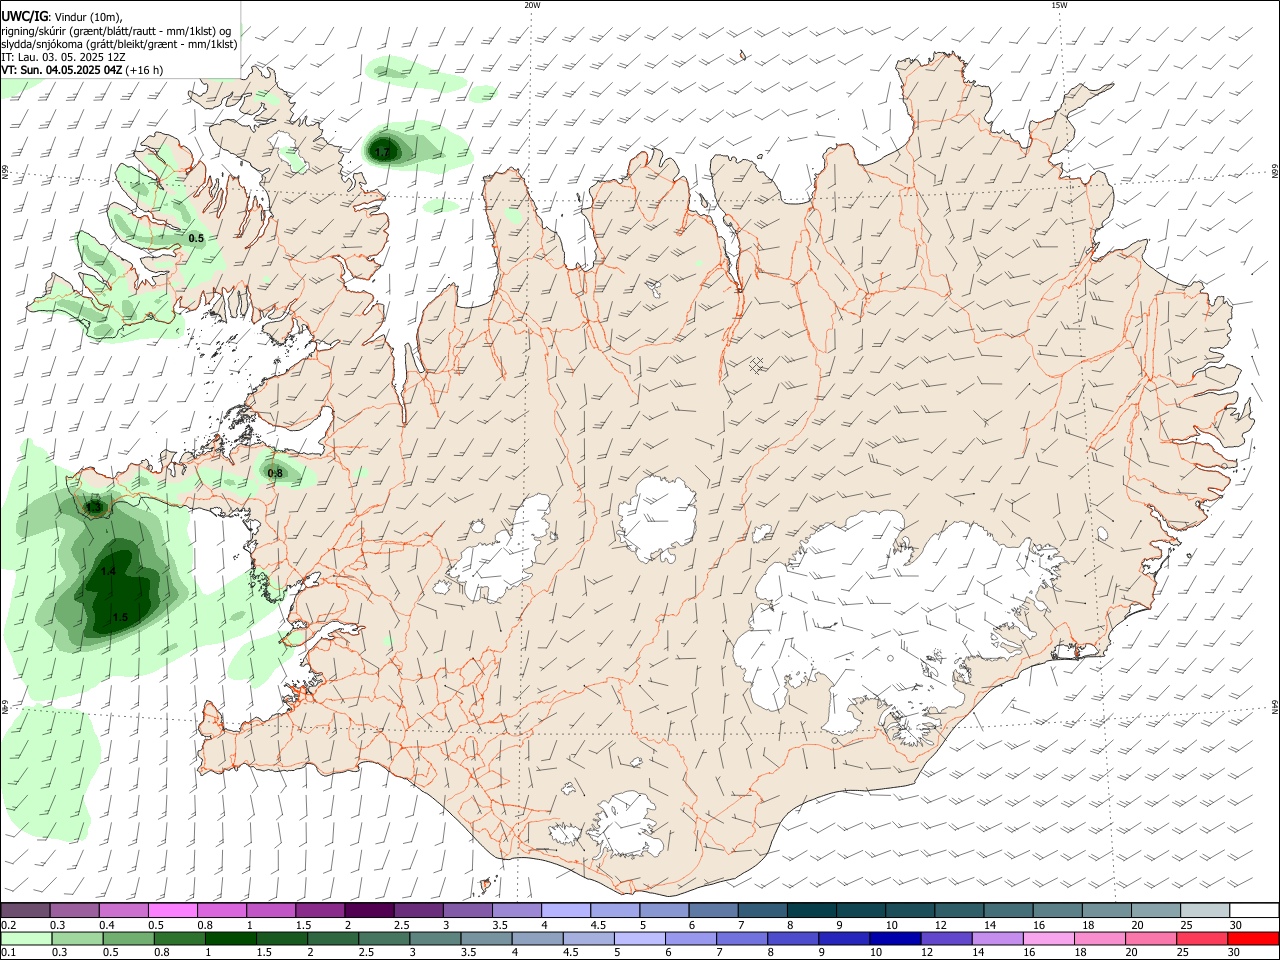This screenshot has height=960, width=1280.
Task: Click the 'slydda/snjókoma' legend description line
Action: [119, 44]
